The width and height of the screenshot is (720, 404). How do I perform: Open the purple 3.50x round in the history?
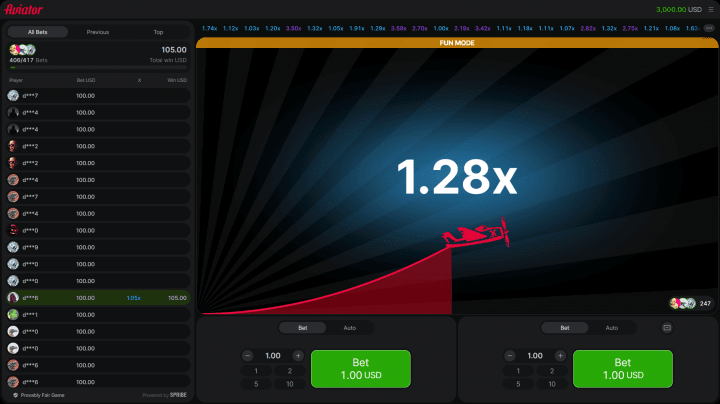[x=293, y=28]
